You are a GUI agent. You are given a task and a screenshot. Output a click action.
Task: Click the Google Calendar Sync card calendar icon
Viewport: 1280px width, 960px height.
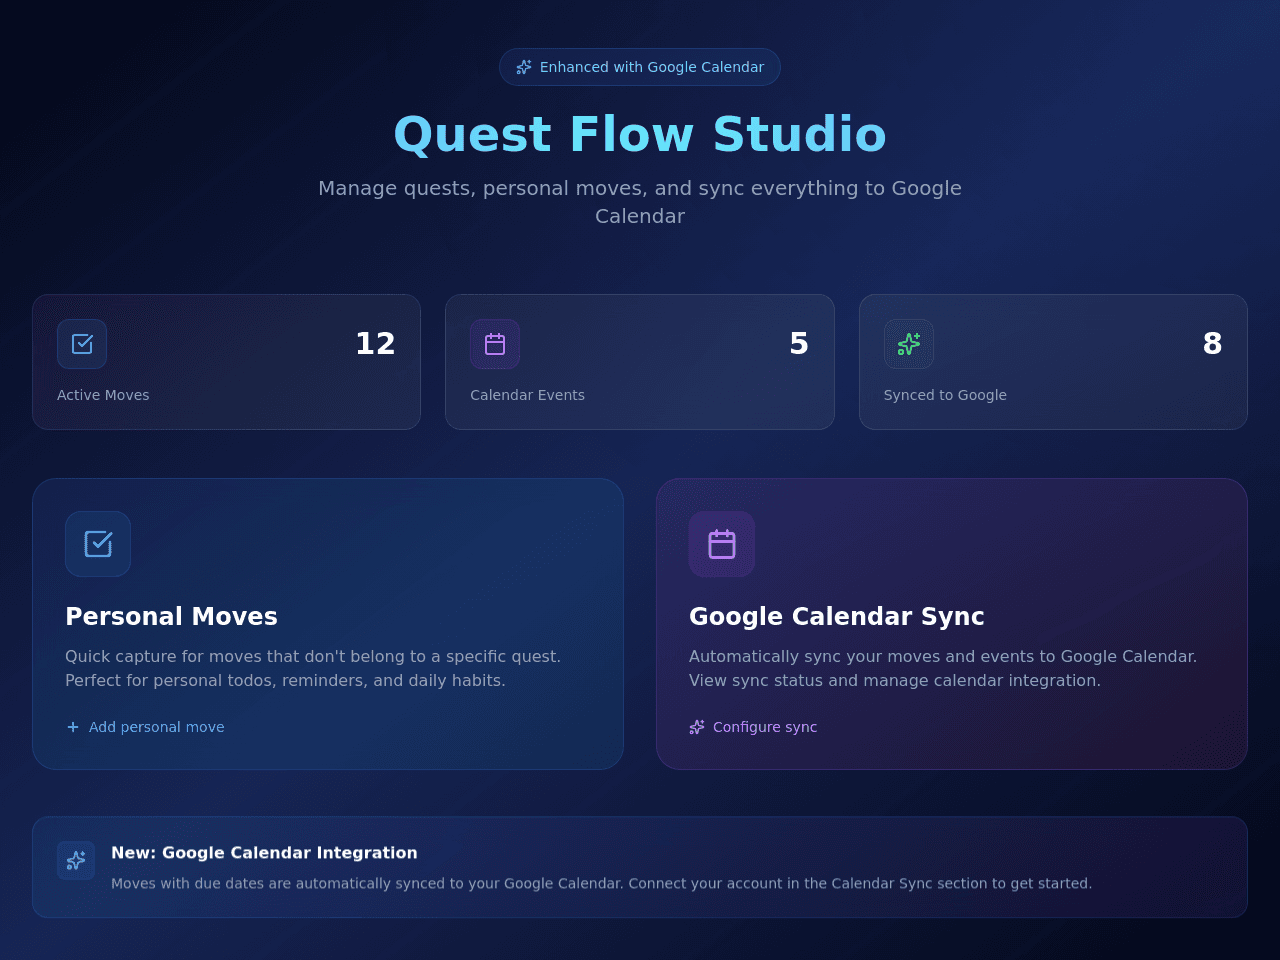pos(722,544)
